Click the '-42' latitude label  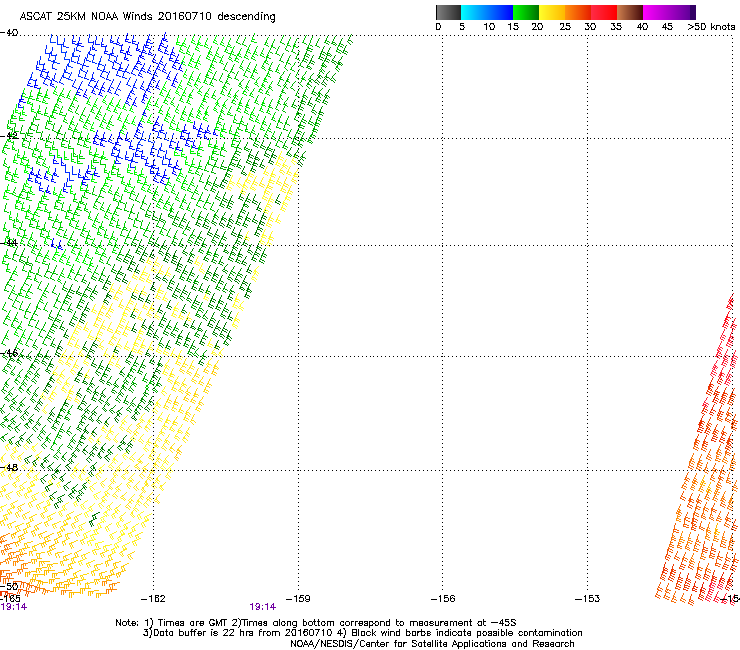coord(9,135)
